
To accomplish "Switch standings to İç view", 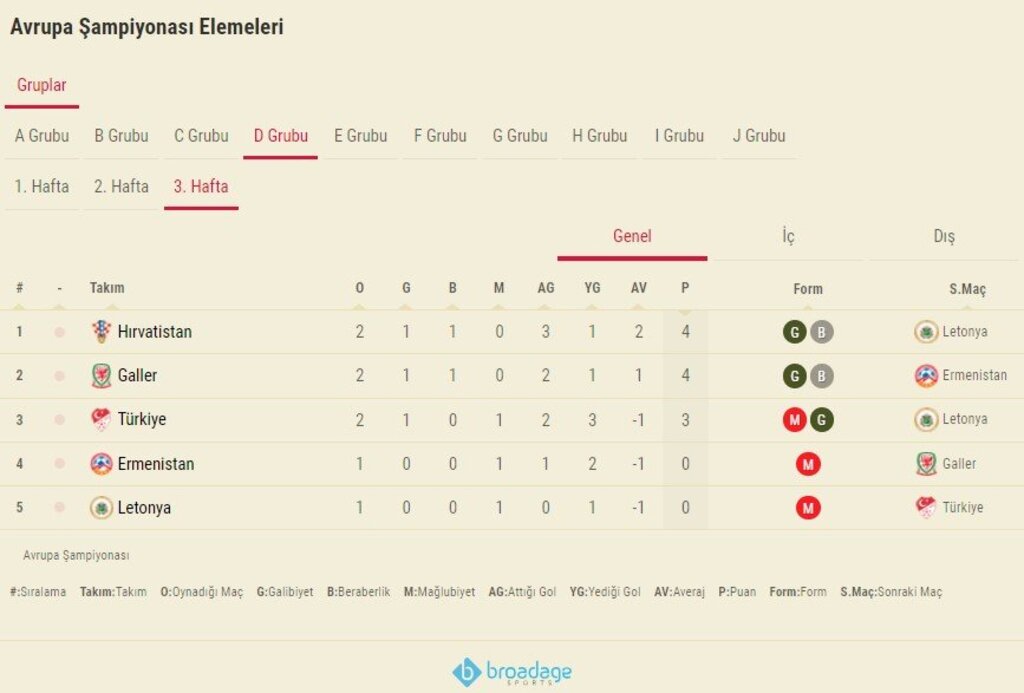I will [x=788, y=236].
